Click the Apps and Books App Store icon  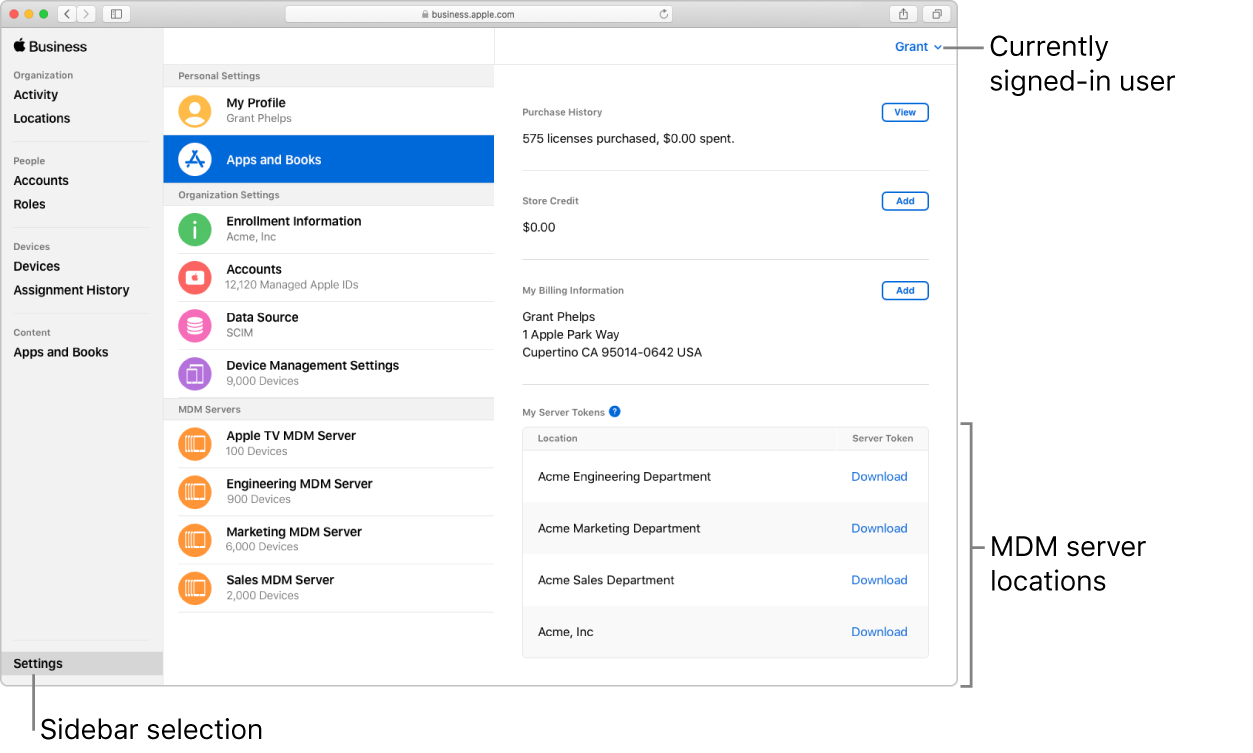(195, 160)
